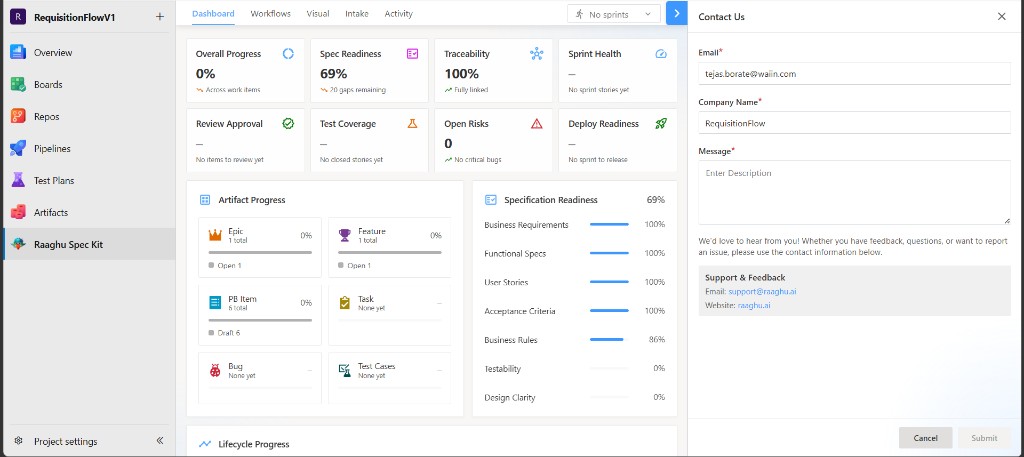Click the Message description text area
This screenshot has width=1024, height=457.
pyautogui.click(x=854, y=193)
